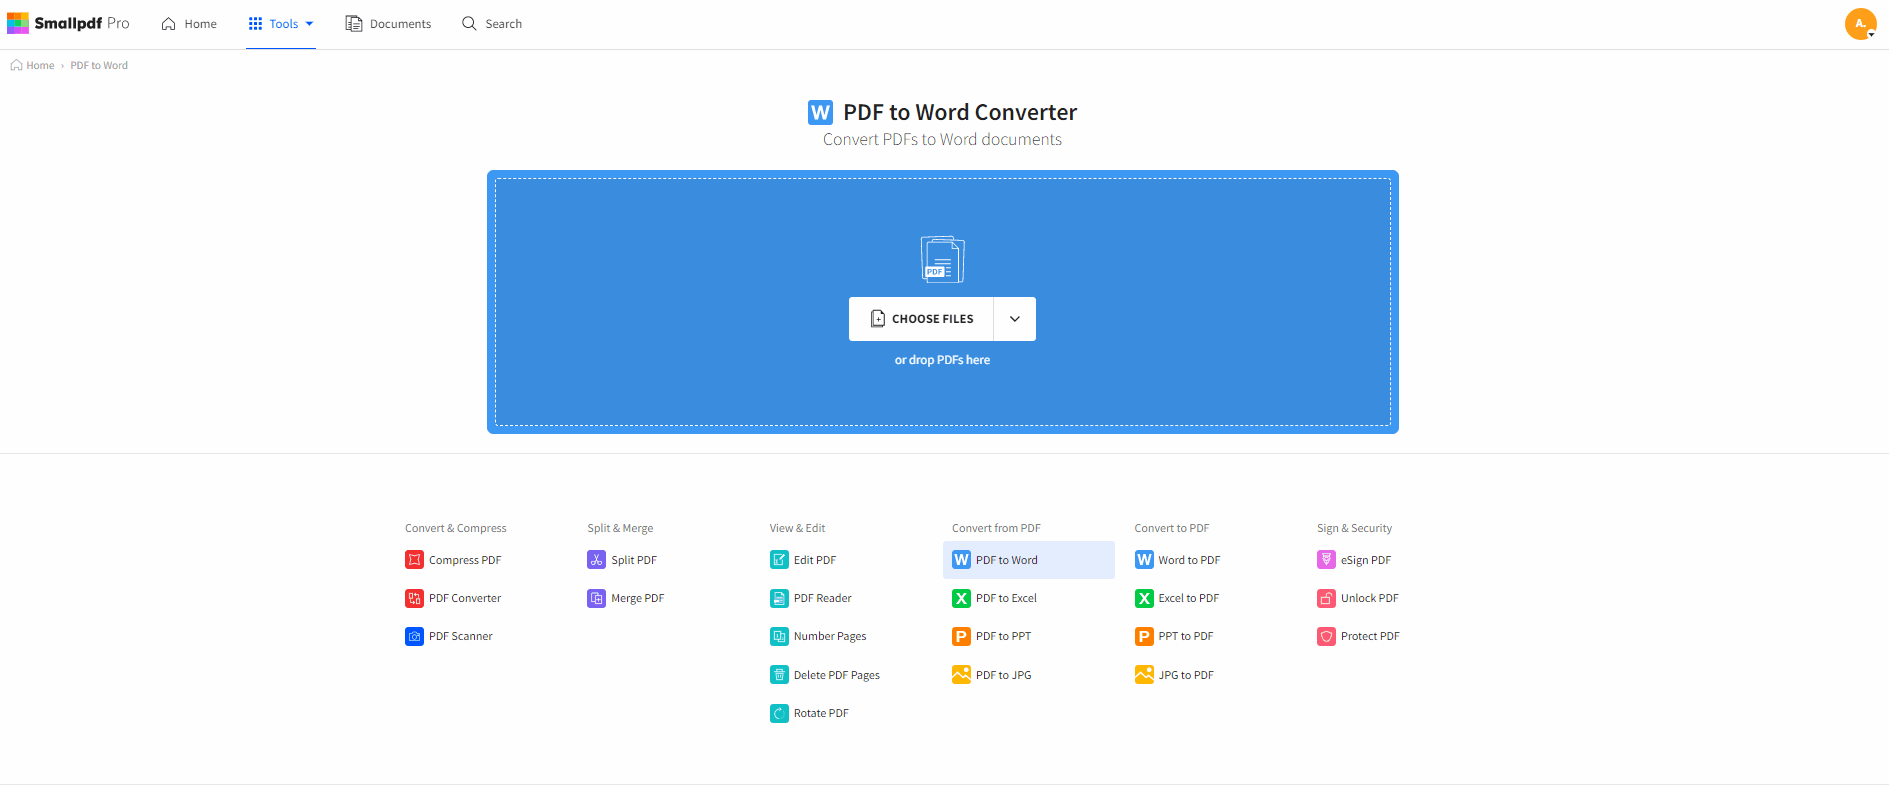
Task: Click the PDF to PPT P icon
Action: click(x=961, y=636)
